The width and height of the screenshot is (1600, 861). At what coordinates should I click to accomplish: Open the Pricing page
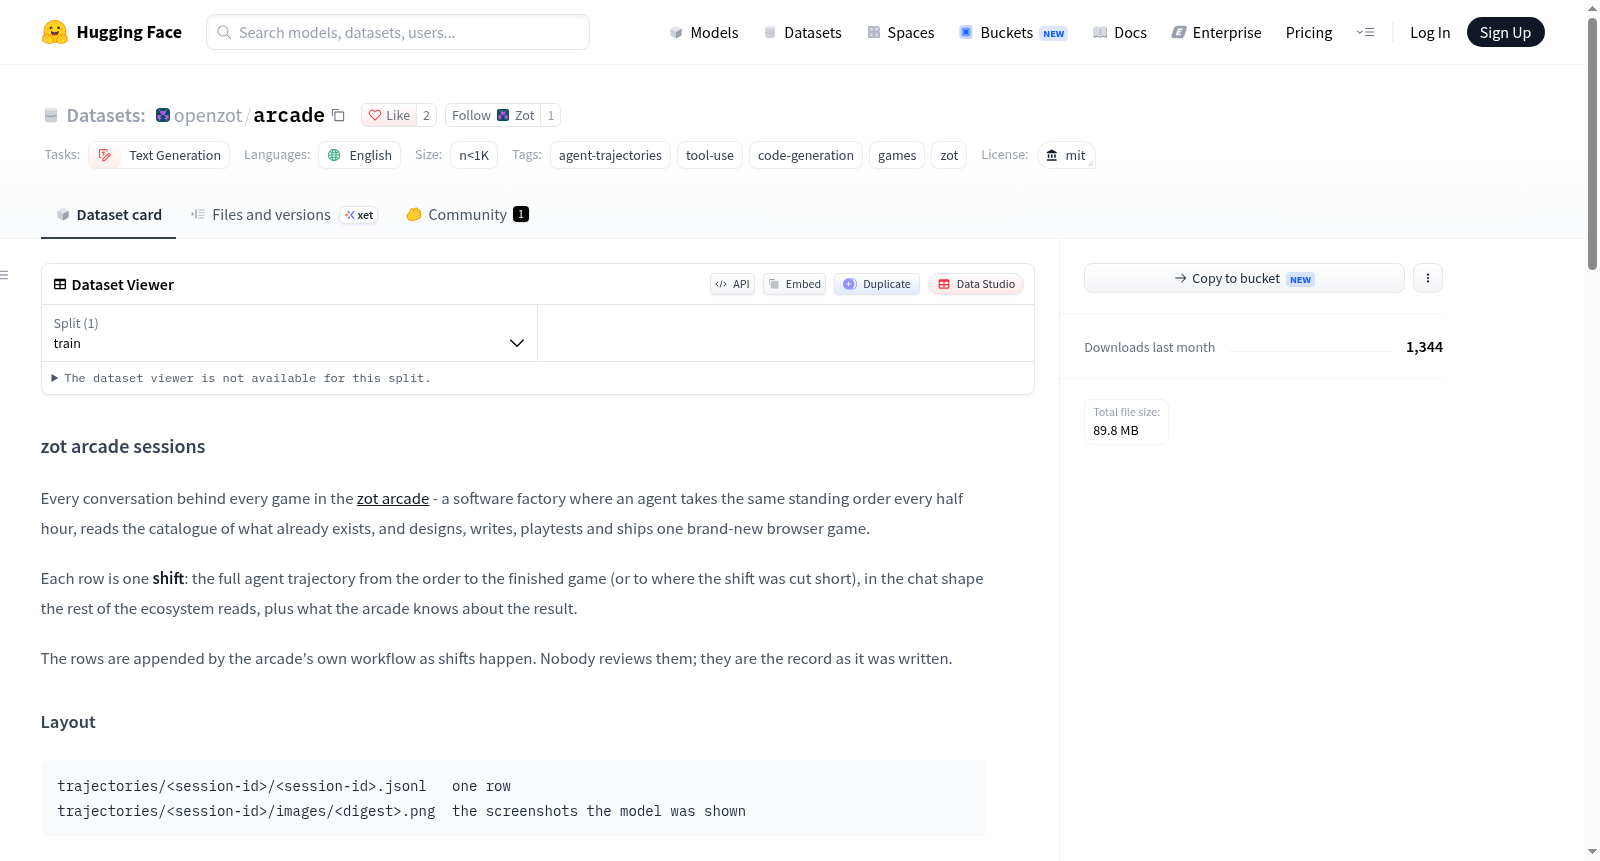click(1309, 32)
